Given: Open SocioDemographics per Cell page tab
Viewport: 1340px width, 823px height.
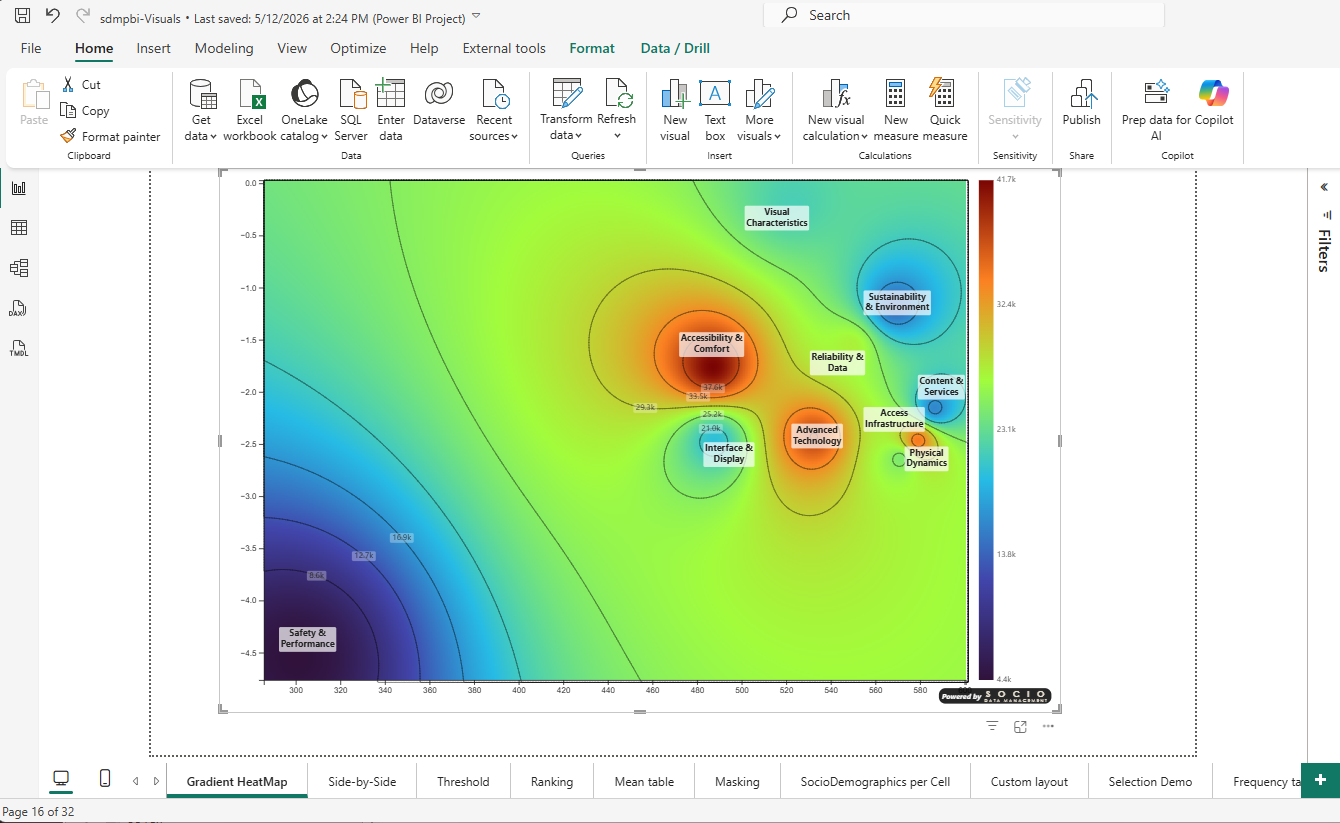Looking at the screenshot, I should tap(875, 781).
